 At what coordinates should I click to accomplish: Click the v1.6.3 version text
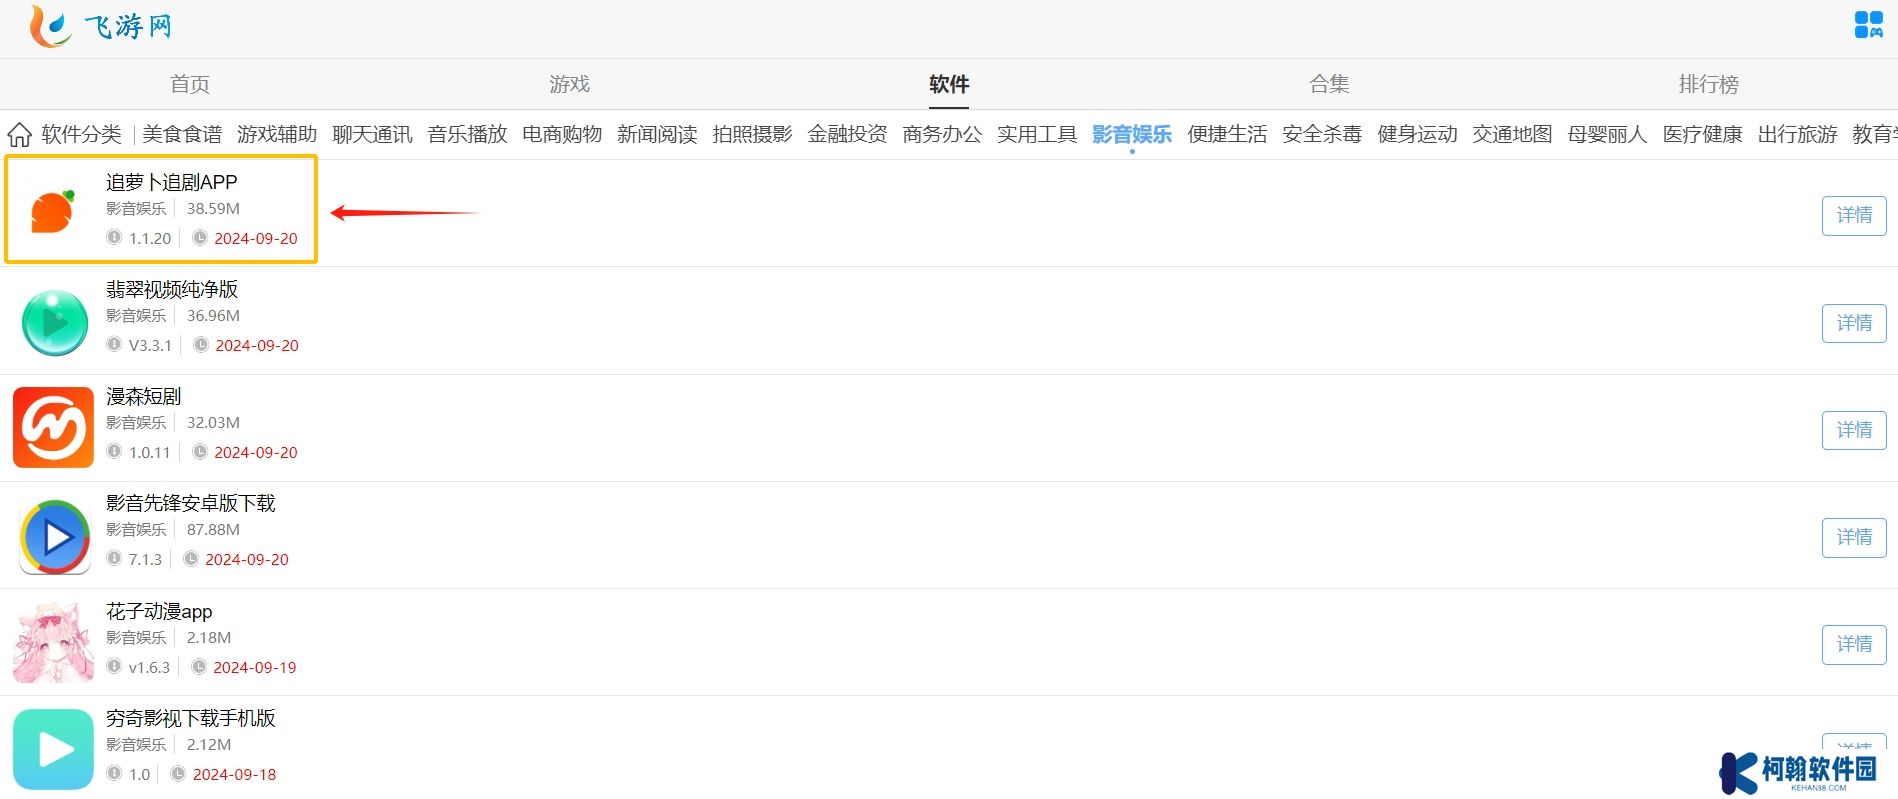(149, 668)
